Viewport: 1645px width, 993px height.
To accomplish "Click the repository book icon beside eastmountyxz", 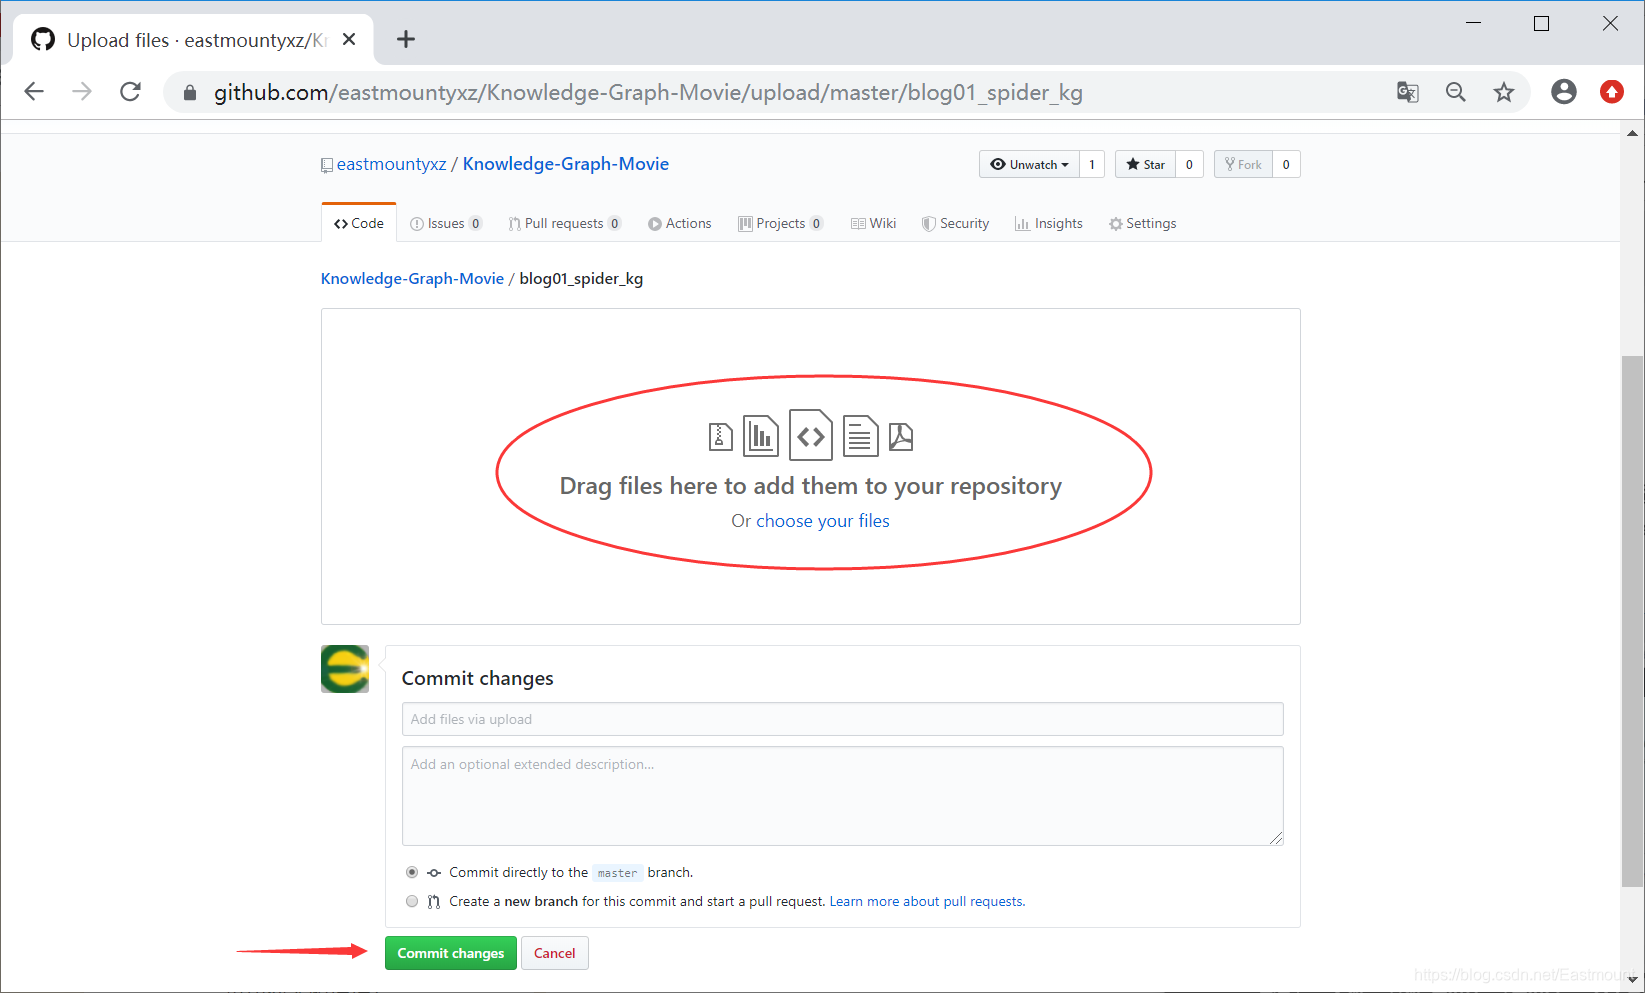I will pyautogui.click(x=326, y=165).
